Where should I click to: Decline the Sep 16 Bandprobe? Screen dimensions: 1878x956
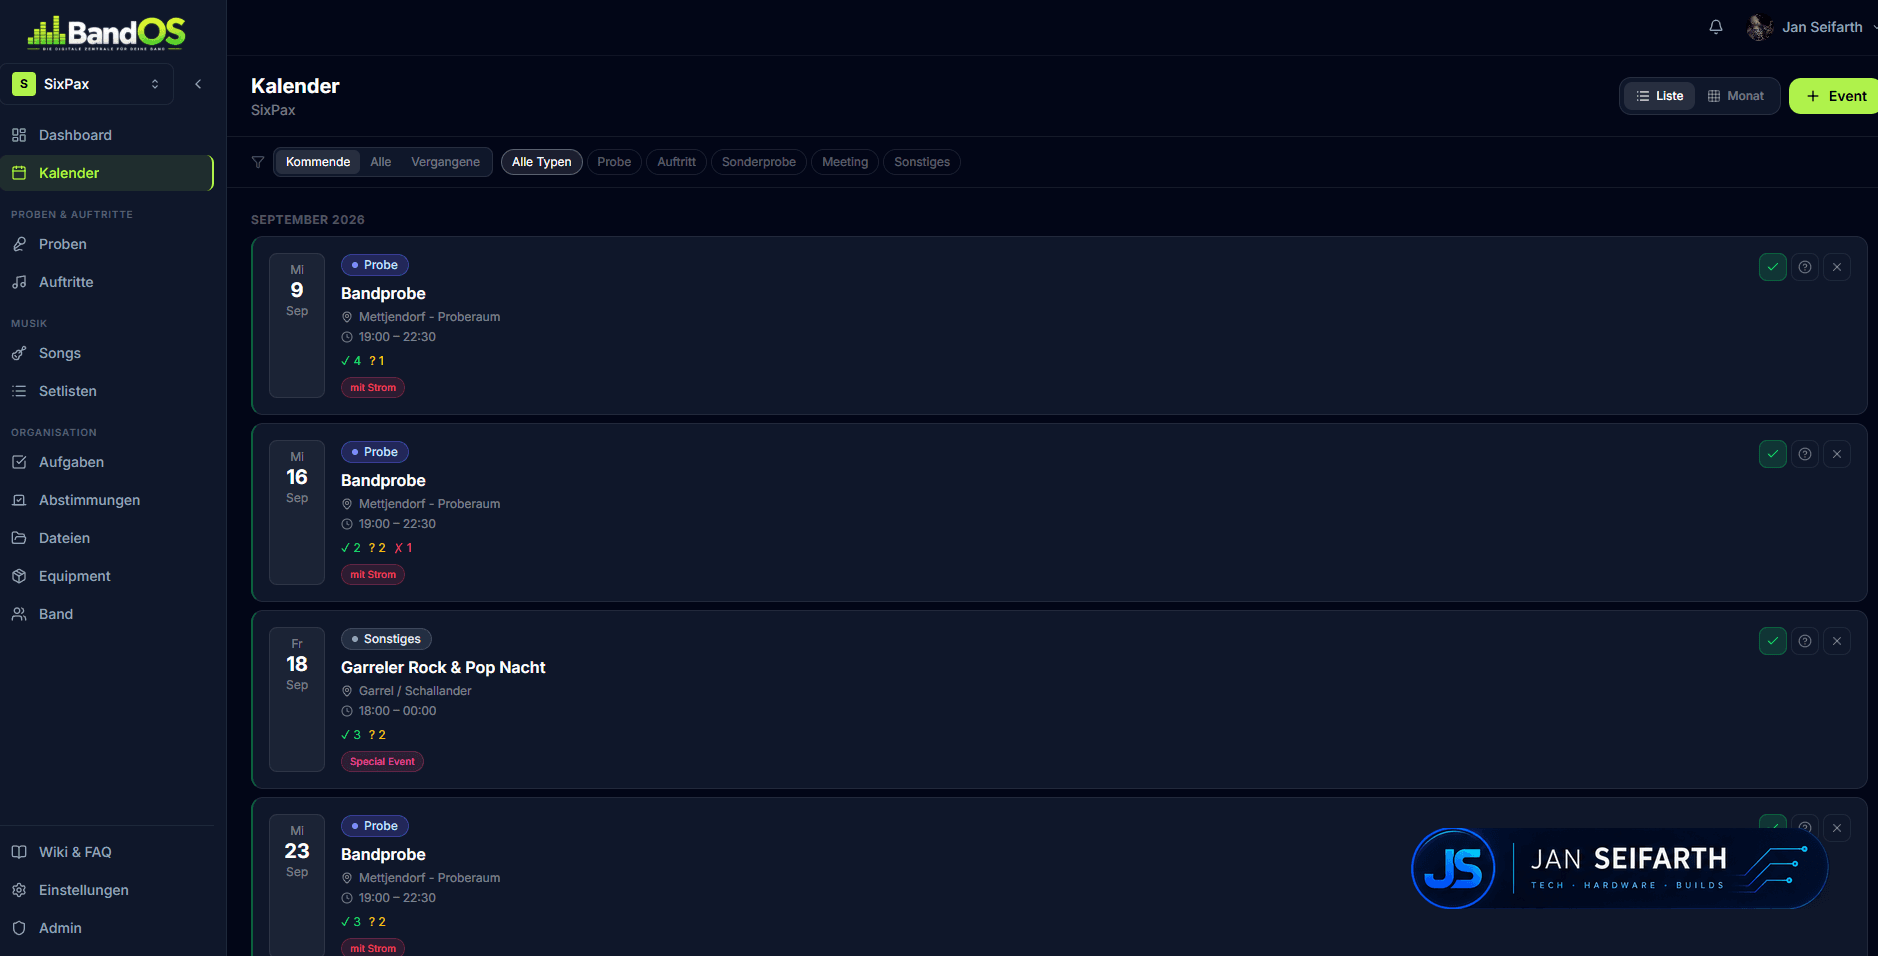1837,454
